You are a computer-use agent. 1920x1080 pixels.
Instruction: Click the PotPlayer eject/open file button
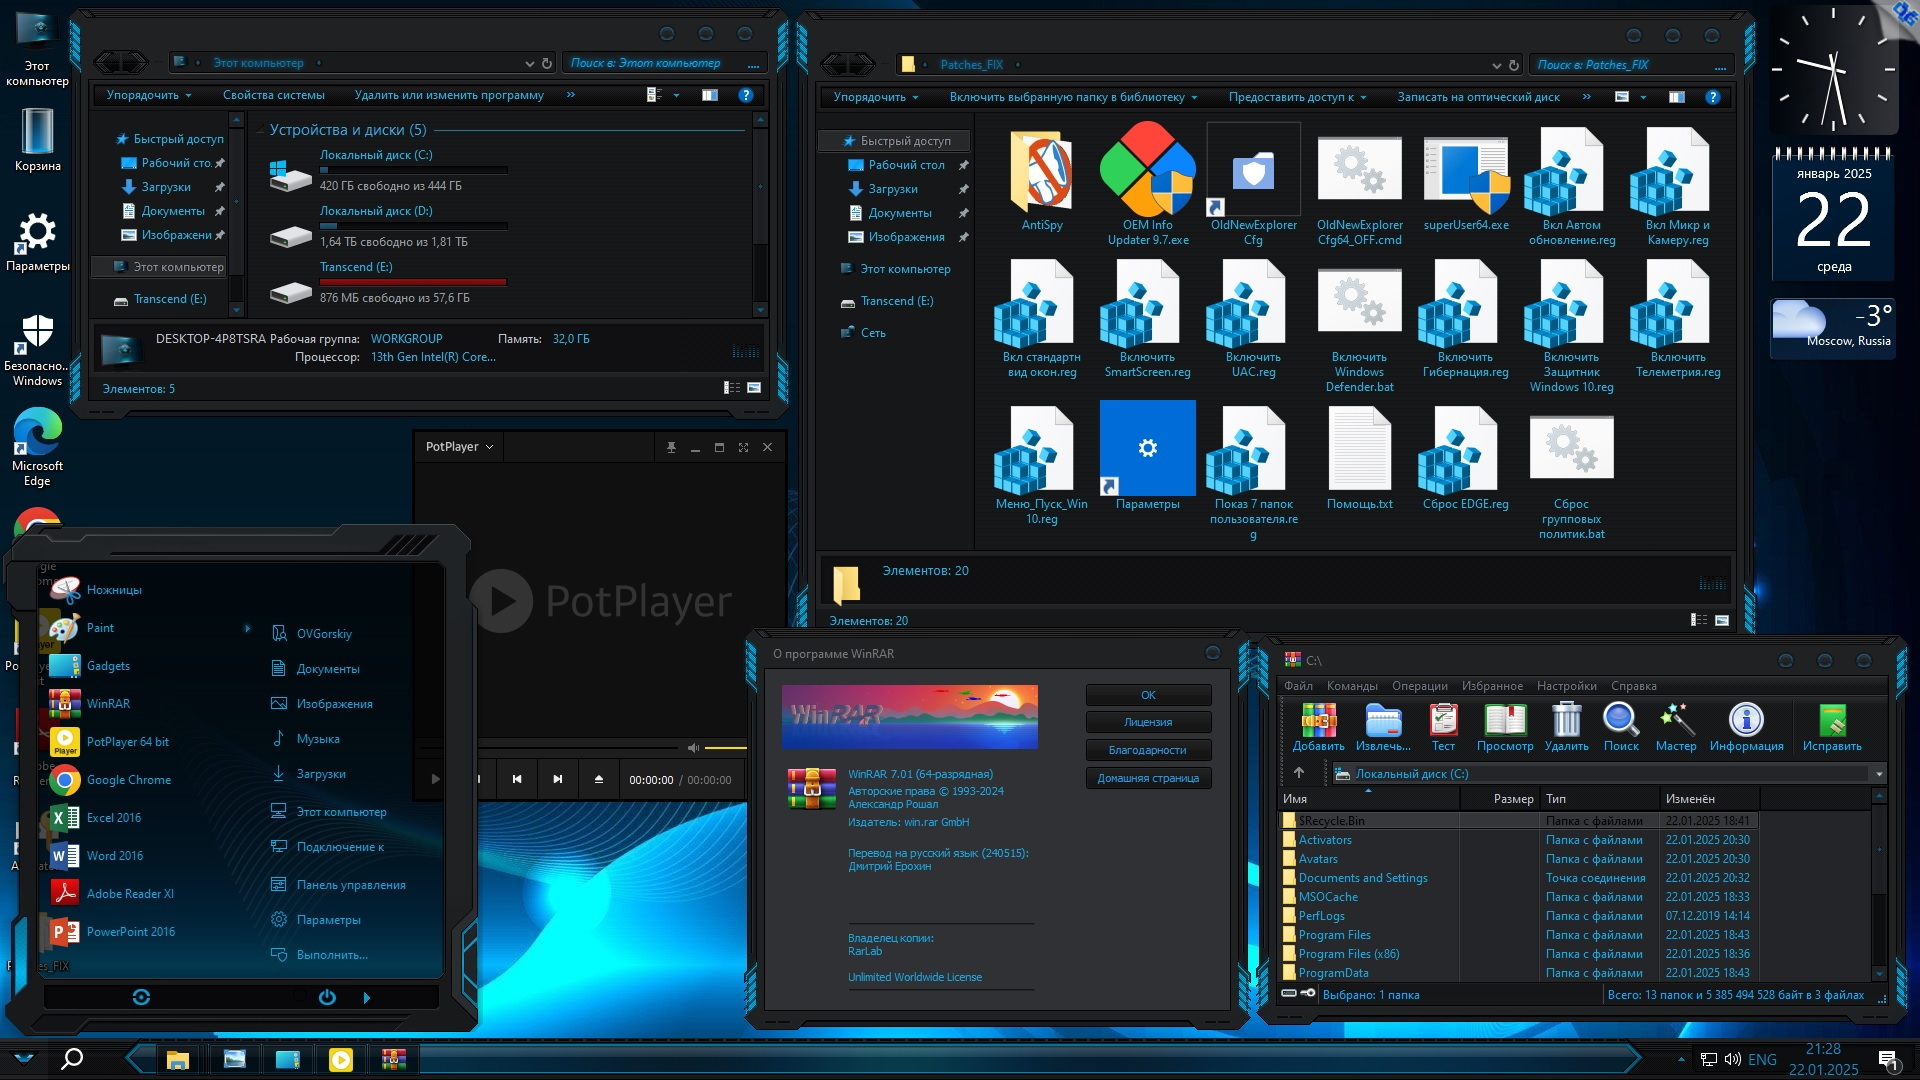tap(598, 779)
